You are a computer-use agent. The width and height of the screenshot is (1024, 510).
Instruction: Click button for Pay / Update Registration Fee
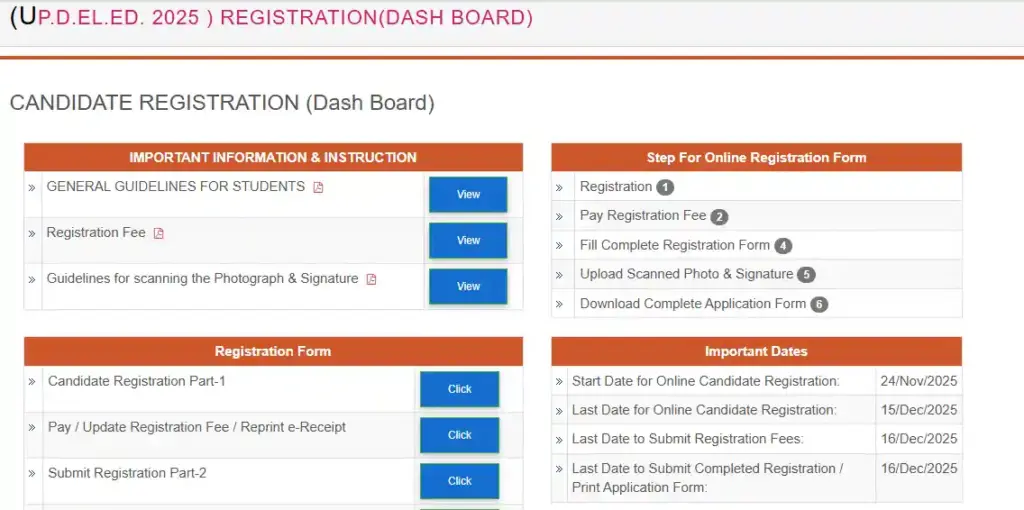click(459, 435)
